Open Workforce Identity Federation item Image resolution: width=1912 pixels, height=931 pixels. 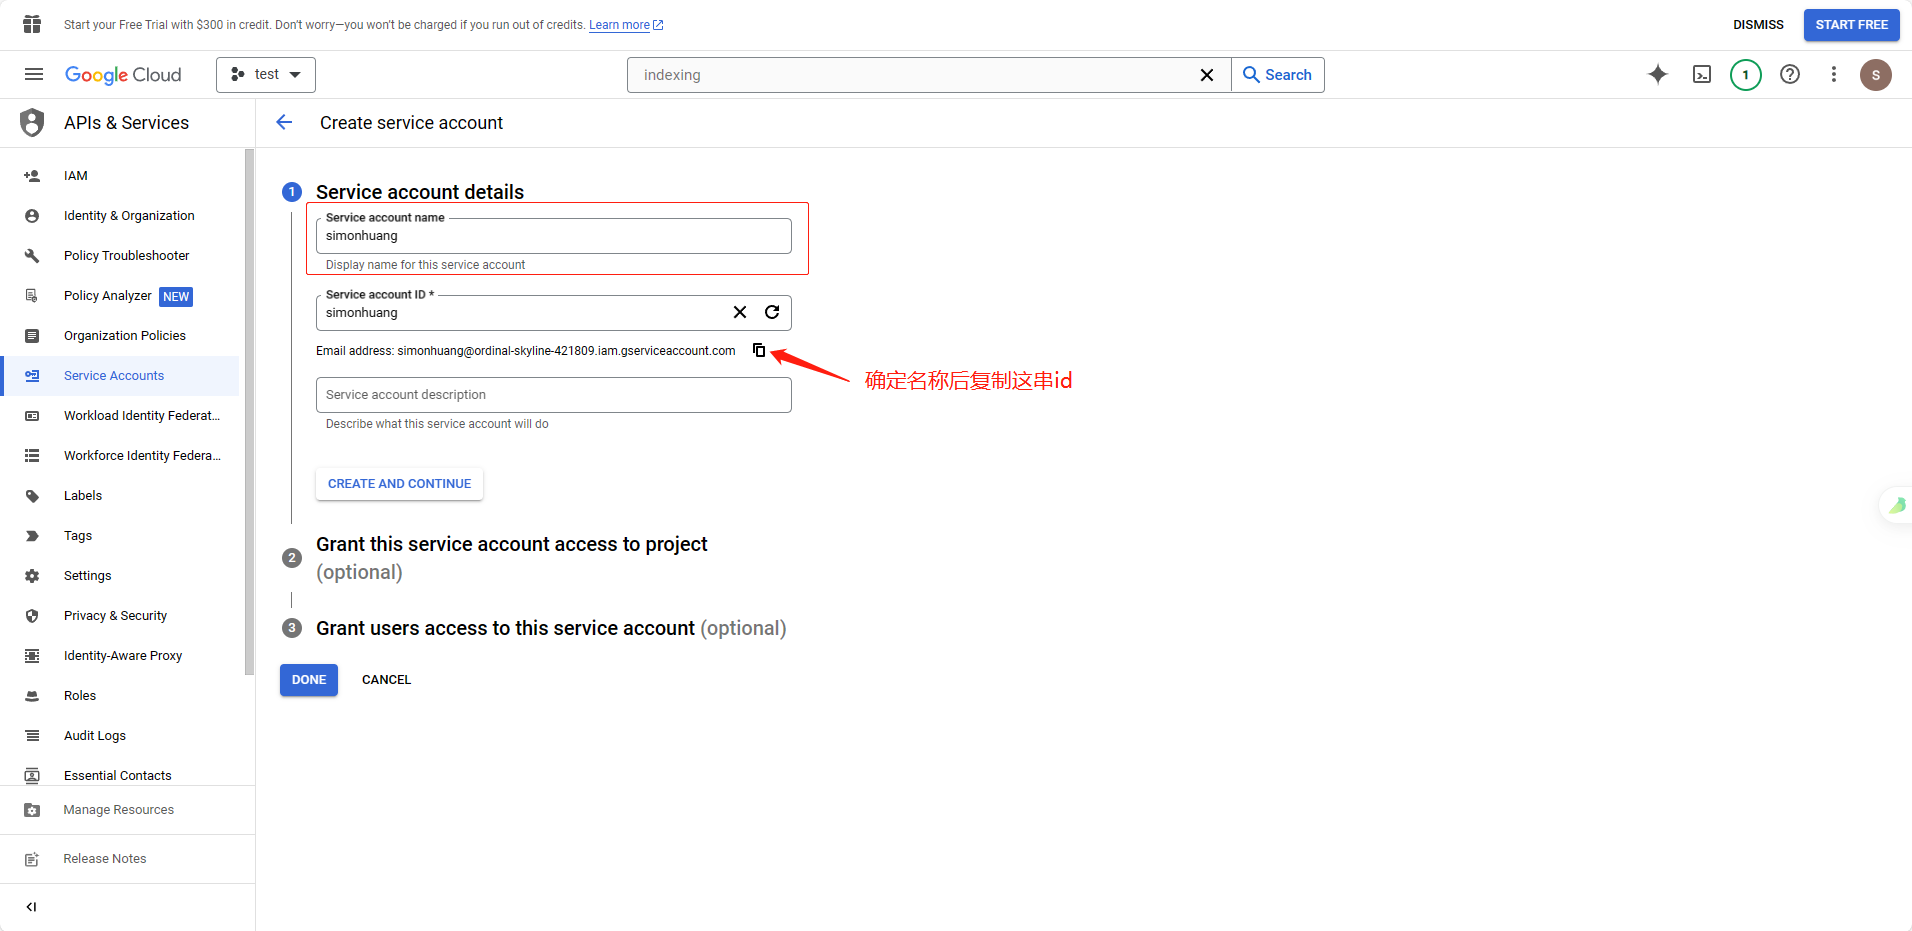pos(120,456)
